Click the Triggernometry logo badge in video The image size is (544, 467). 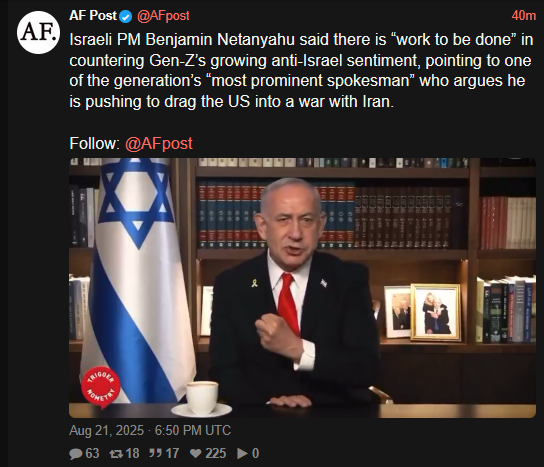(x=101, y=386)
